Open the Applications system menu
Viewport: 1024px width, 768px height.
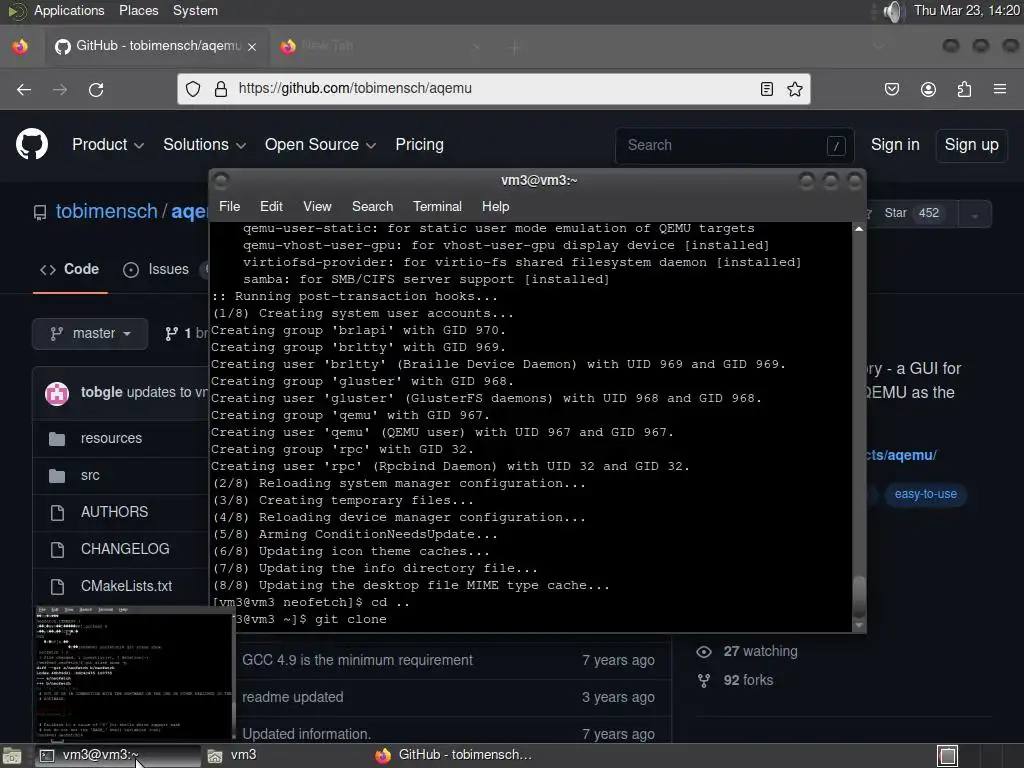pyautogui.click(x=69, y=10)
